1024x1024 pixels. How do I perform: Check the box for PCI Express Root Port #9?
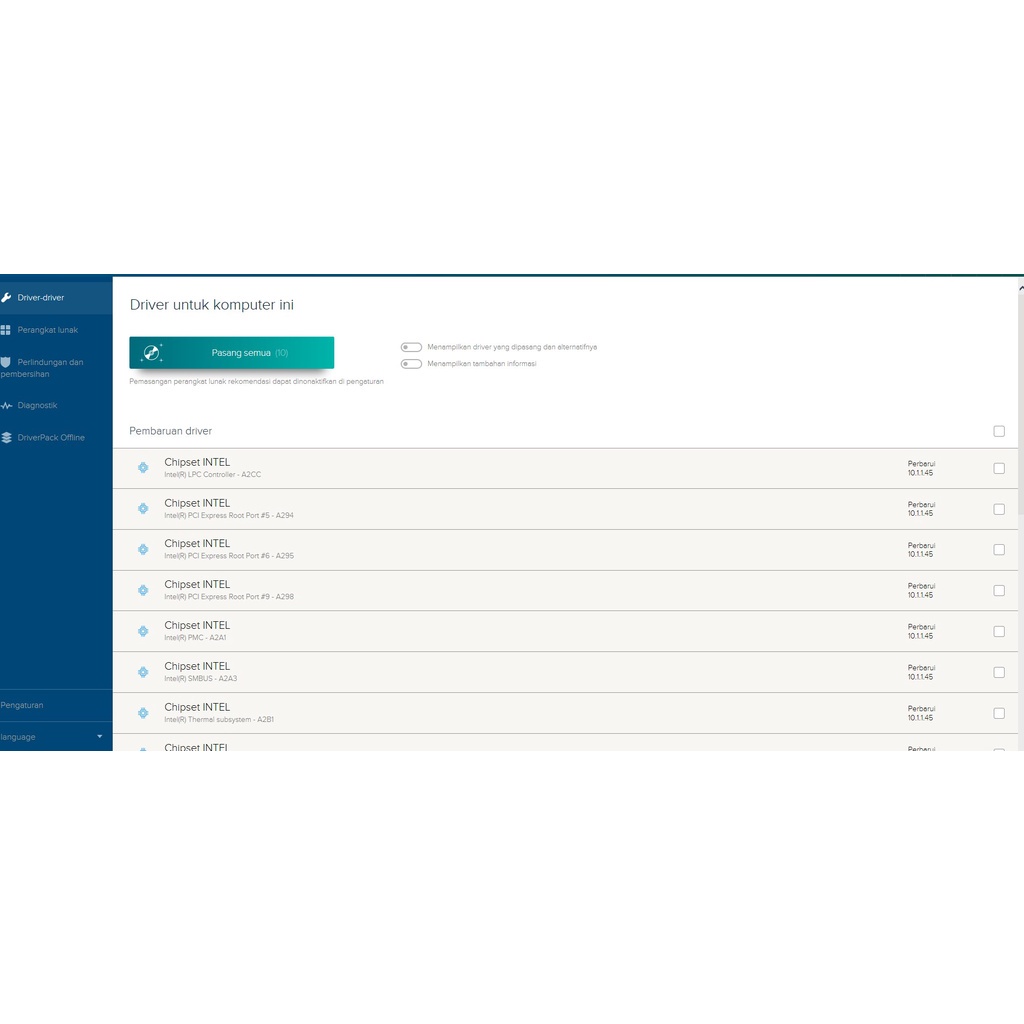(x=999, y=590)
